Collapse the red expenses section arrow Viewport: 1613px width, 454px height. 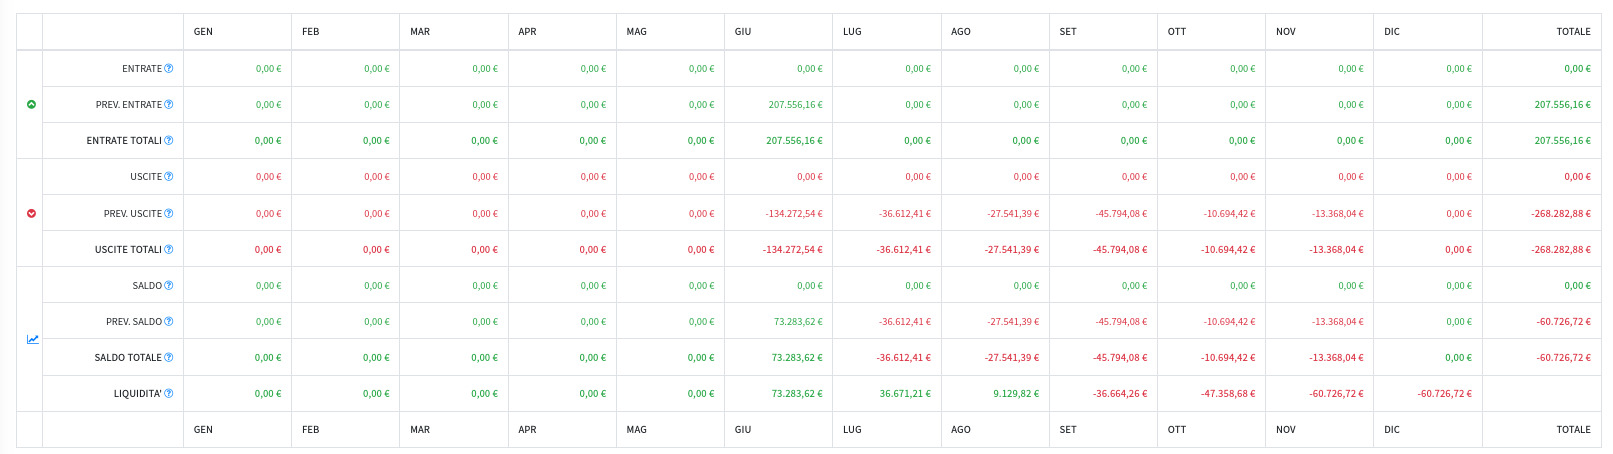[31, 213]
